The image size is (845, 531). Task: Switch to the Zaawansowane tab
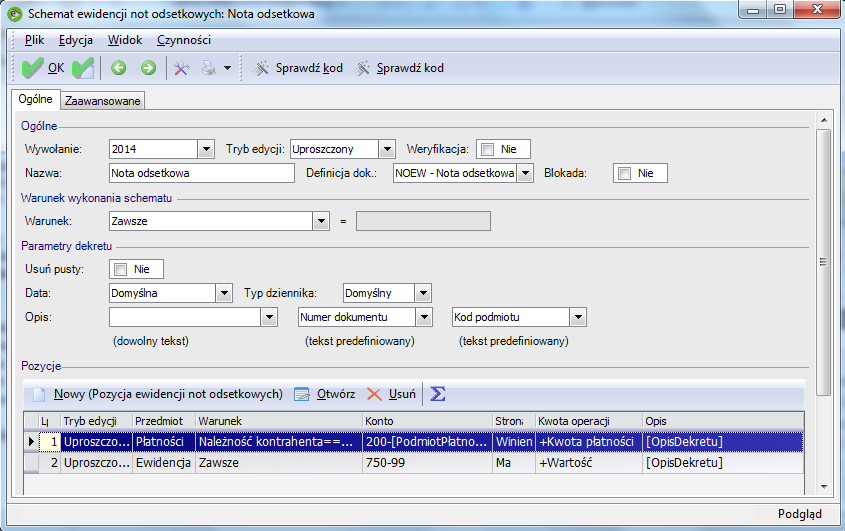click(102, 101)
